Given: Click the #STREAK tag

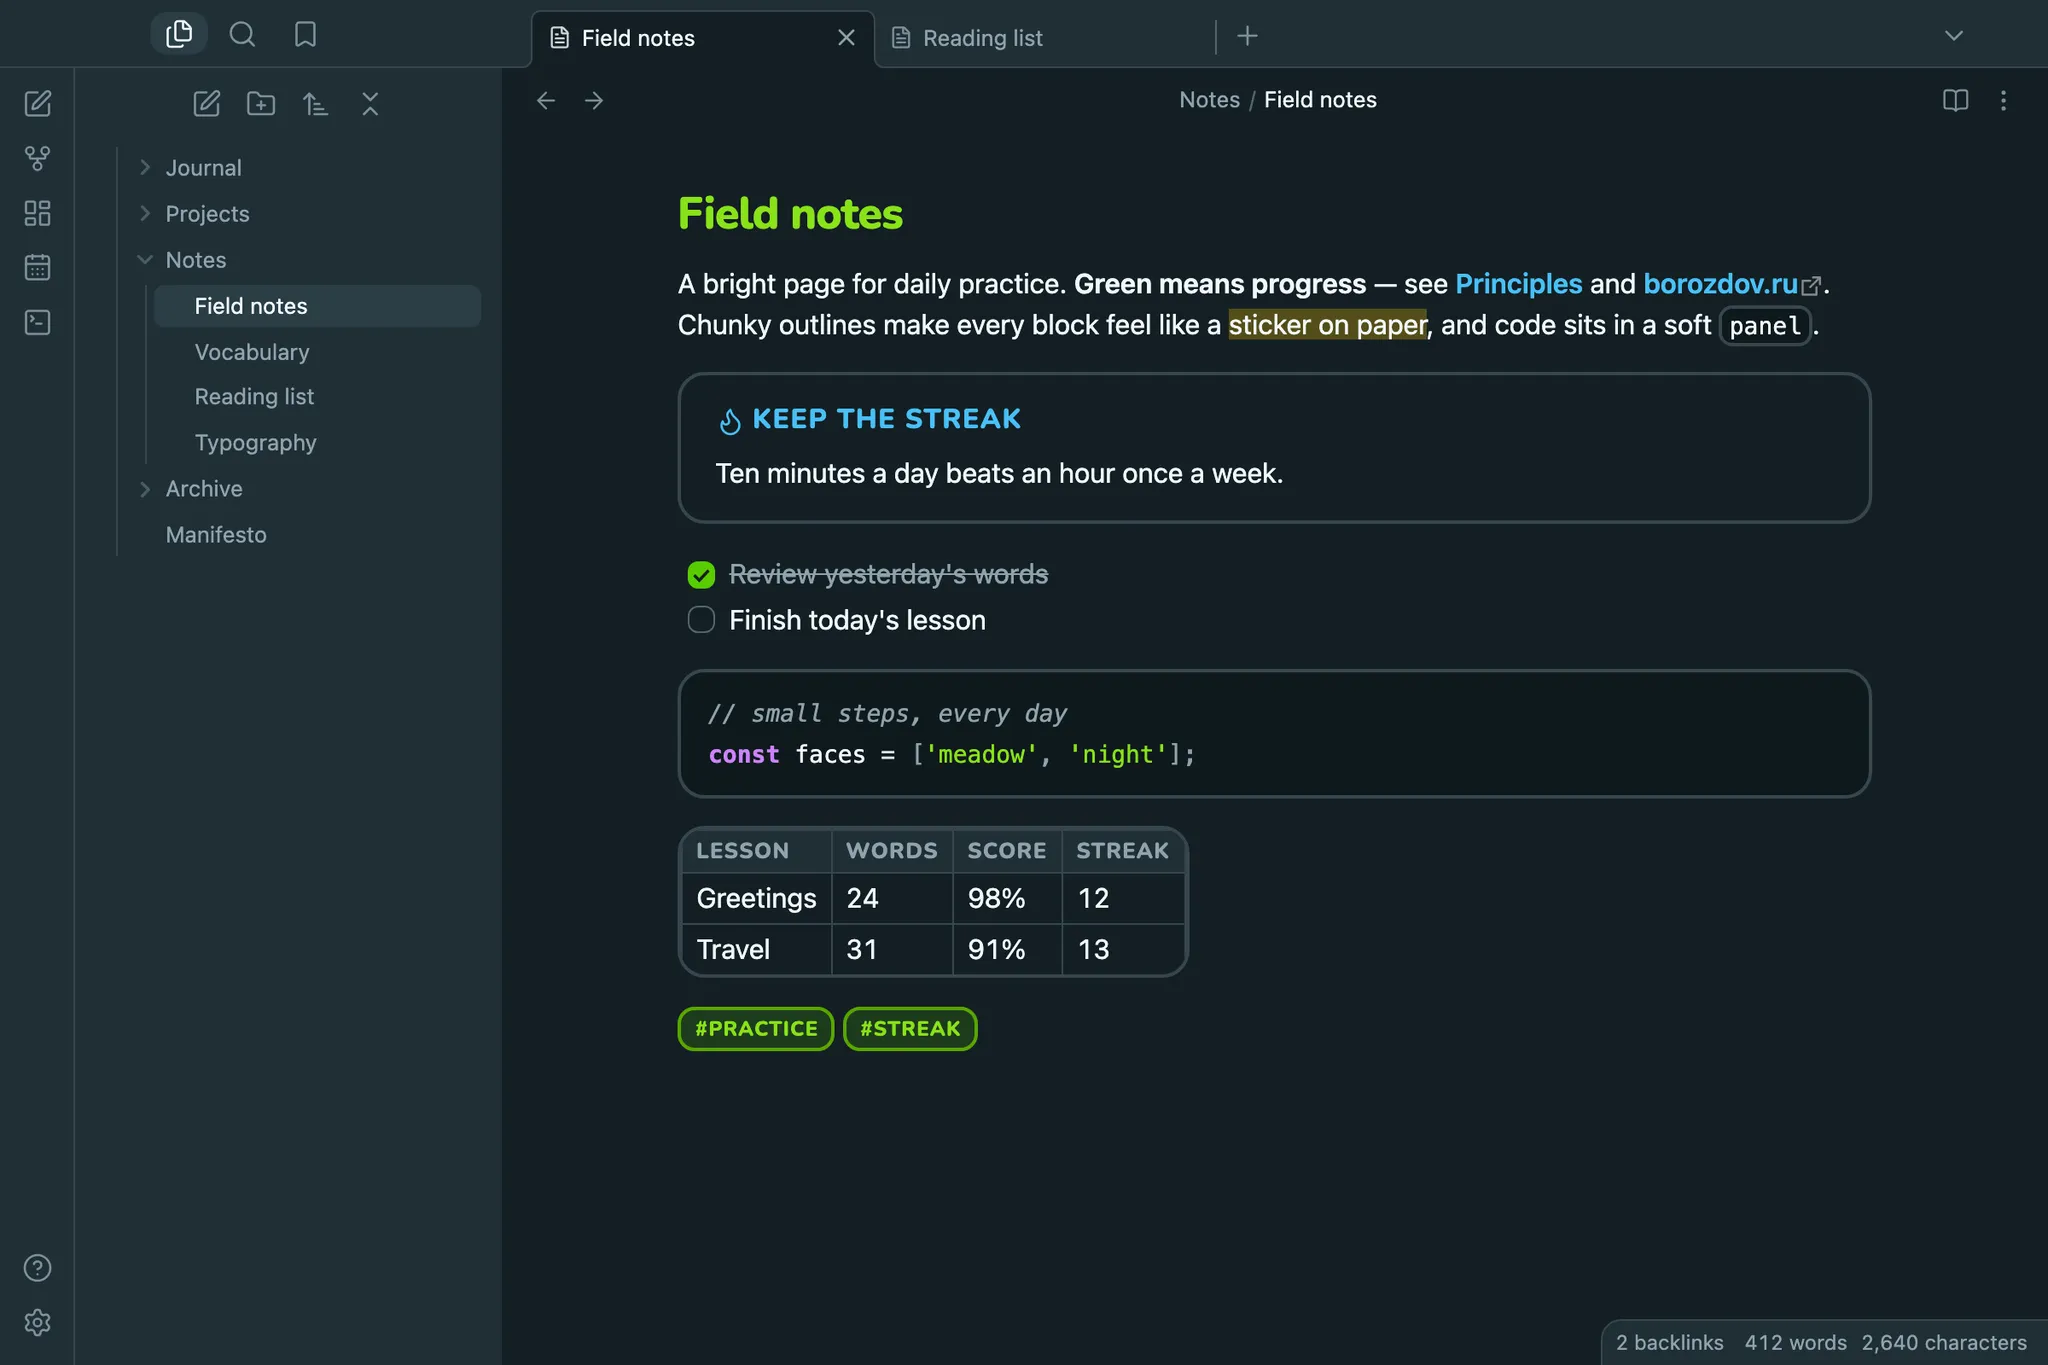Looking at the screenshot, I should (x=910, y=1029).
